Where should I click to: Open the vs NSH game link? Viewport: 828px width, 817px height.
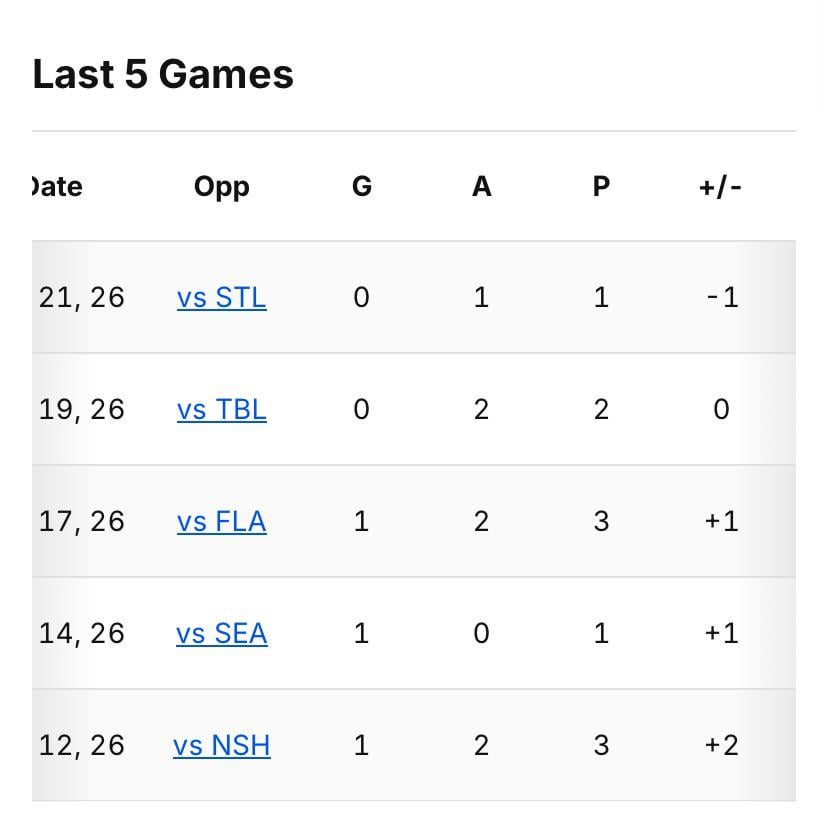coord(221,745)
